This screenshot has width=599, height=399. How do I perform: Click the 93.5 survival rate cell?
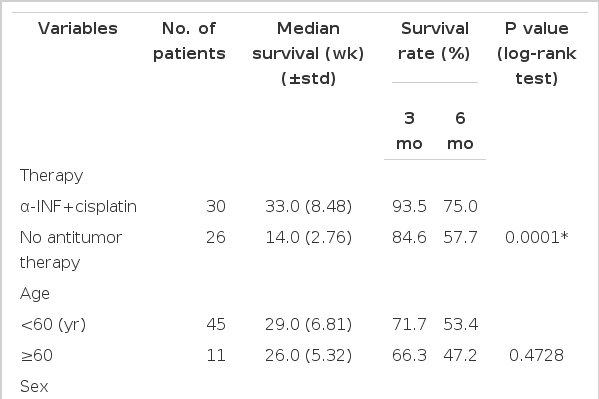pos(409,207)
